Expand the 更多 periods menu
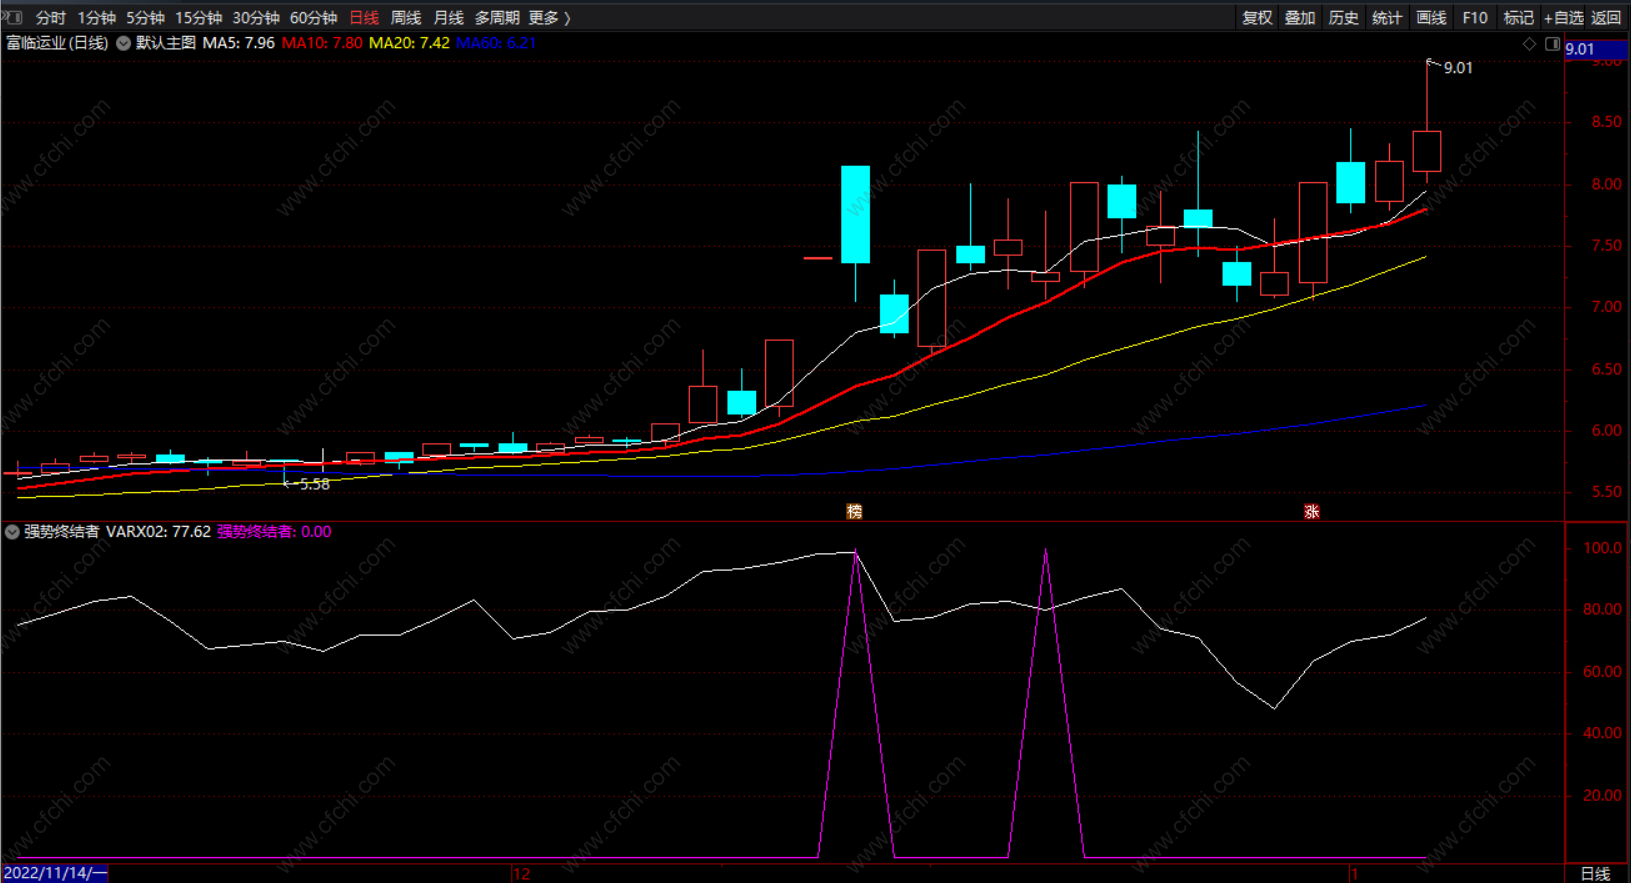 coord(549,17)
